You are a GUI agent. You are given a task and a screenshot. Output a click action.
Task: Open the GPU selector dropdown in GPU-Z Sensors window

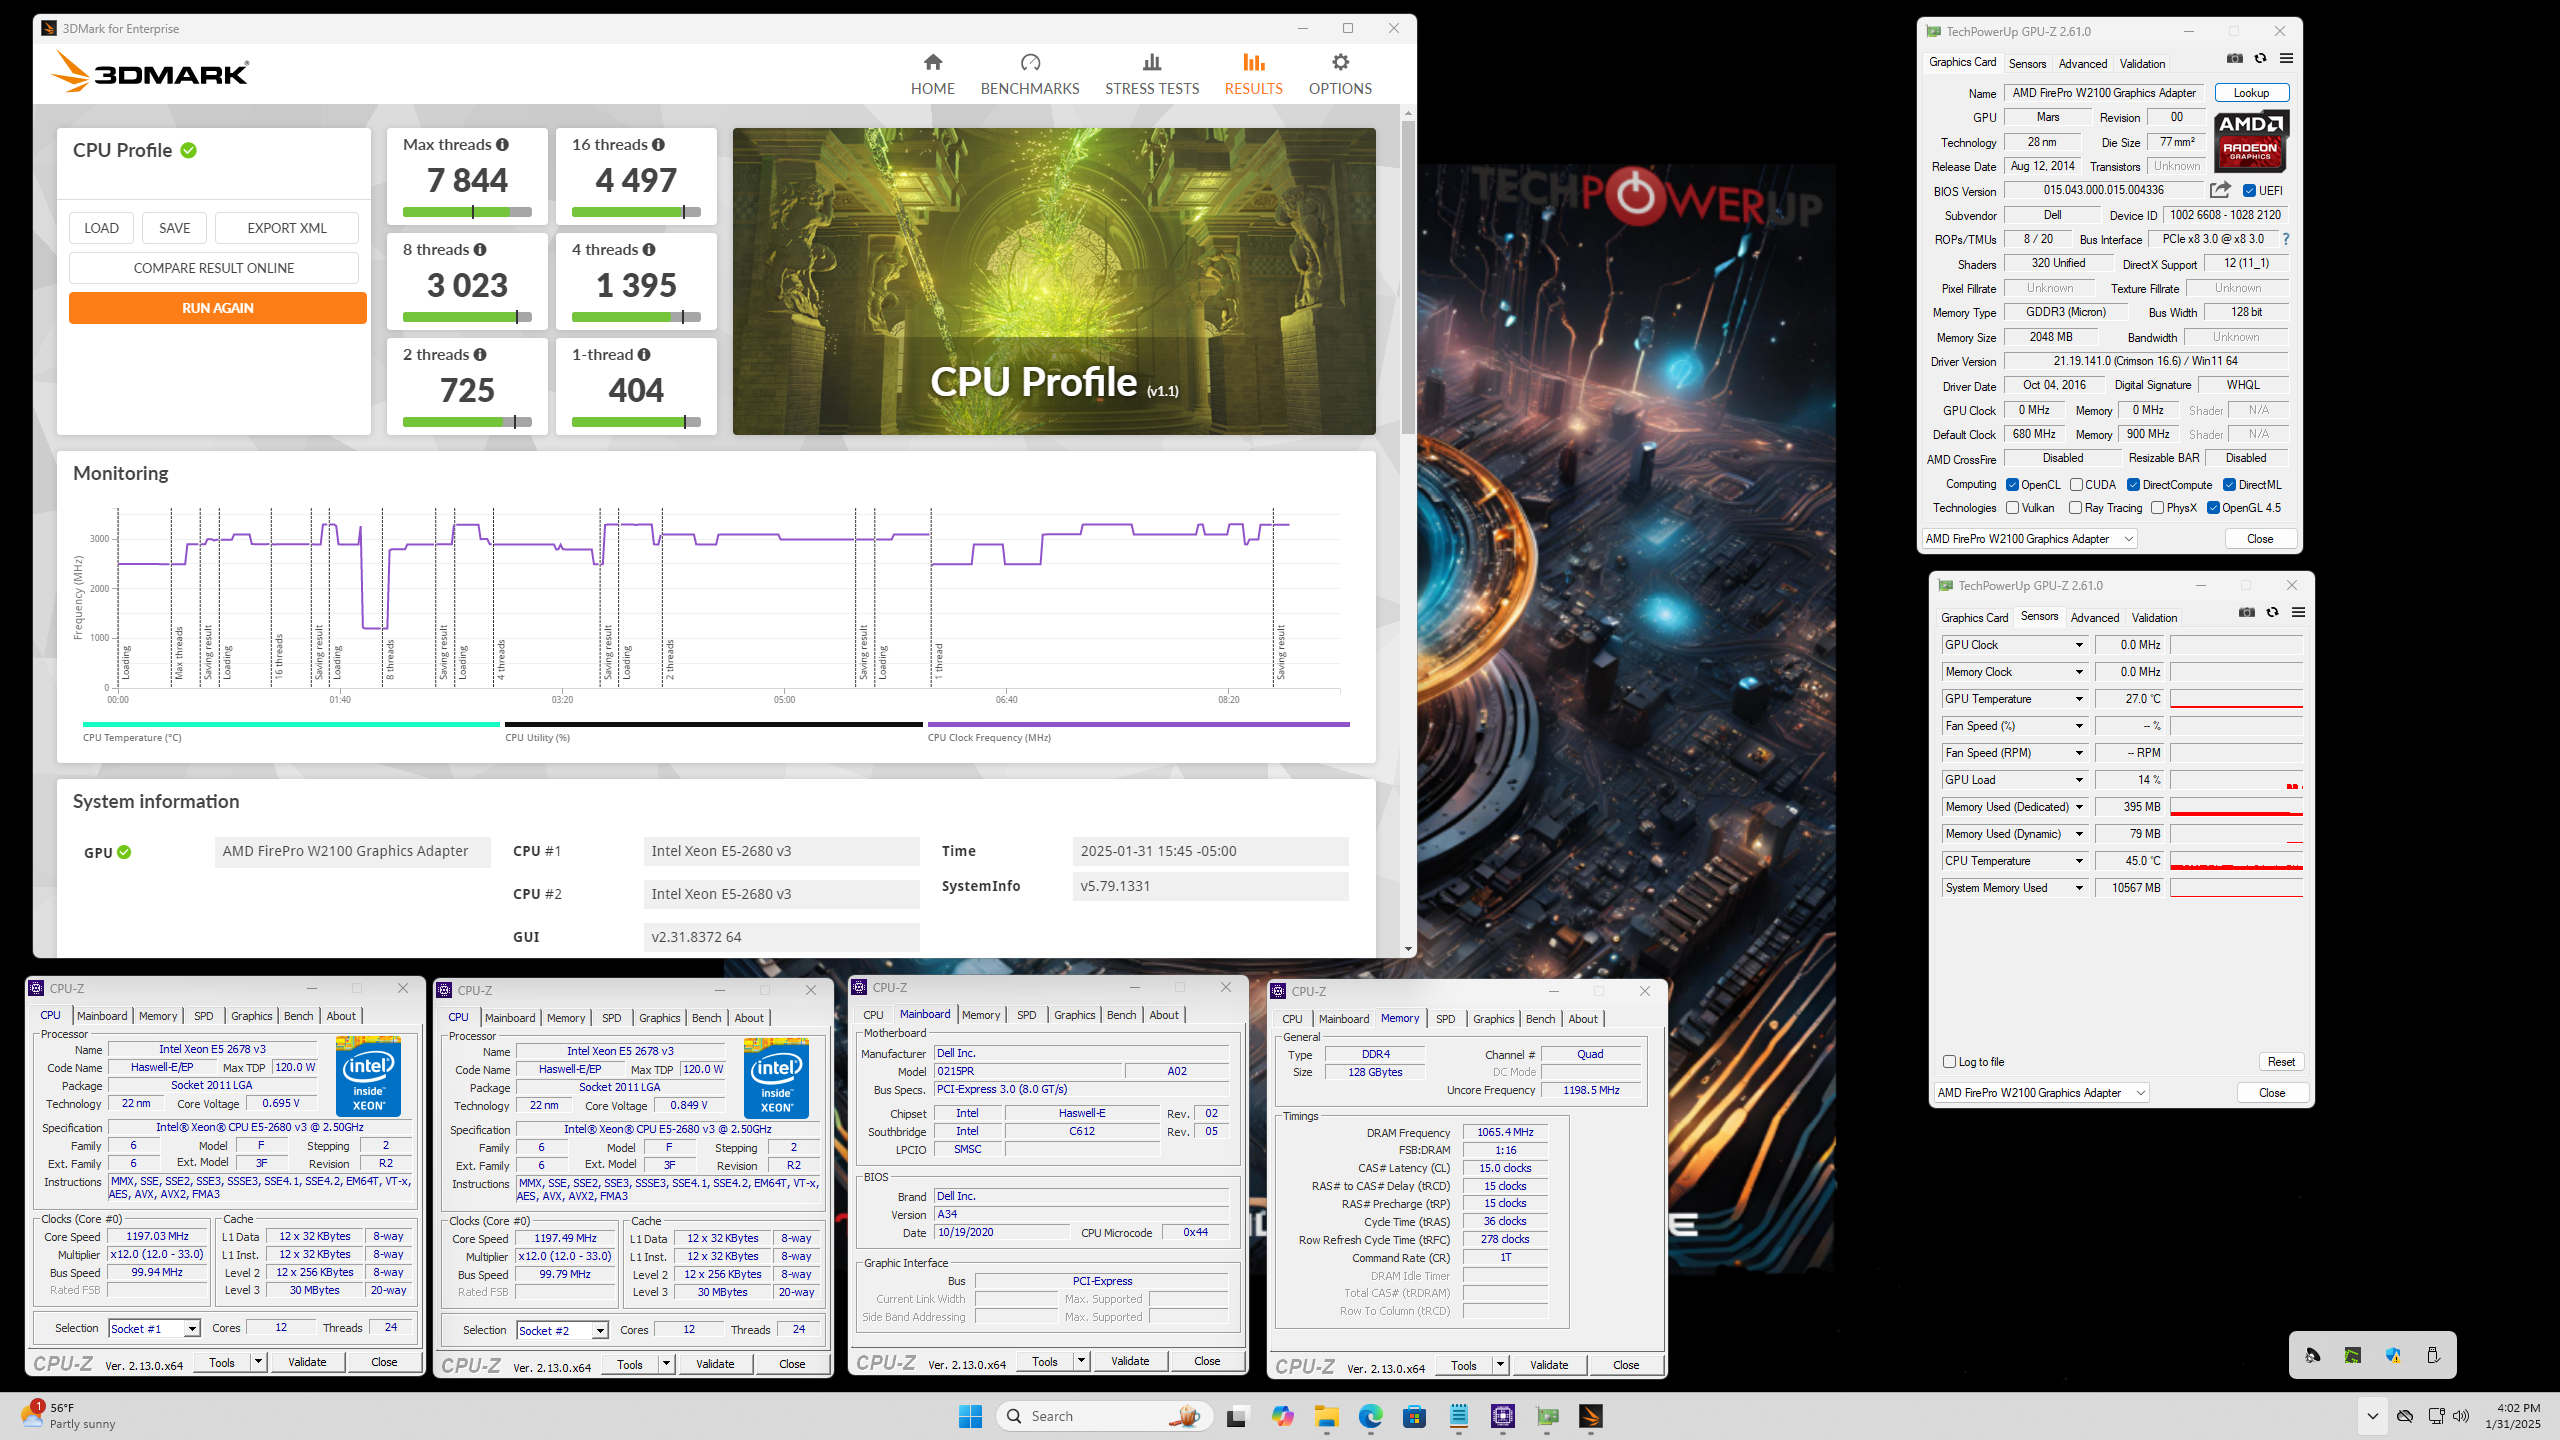pyautogui.click(x=2041, y=1093)
